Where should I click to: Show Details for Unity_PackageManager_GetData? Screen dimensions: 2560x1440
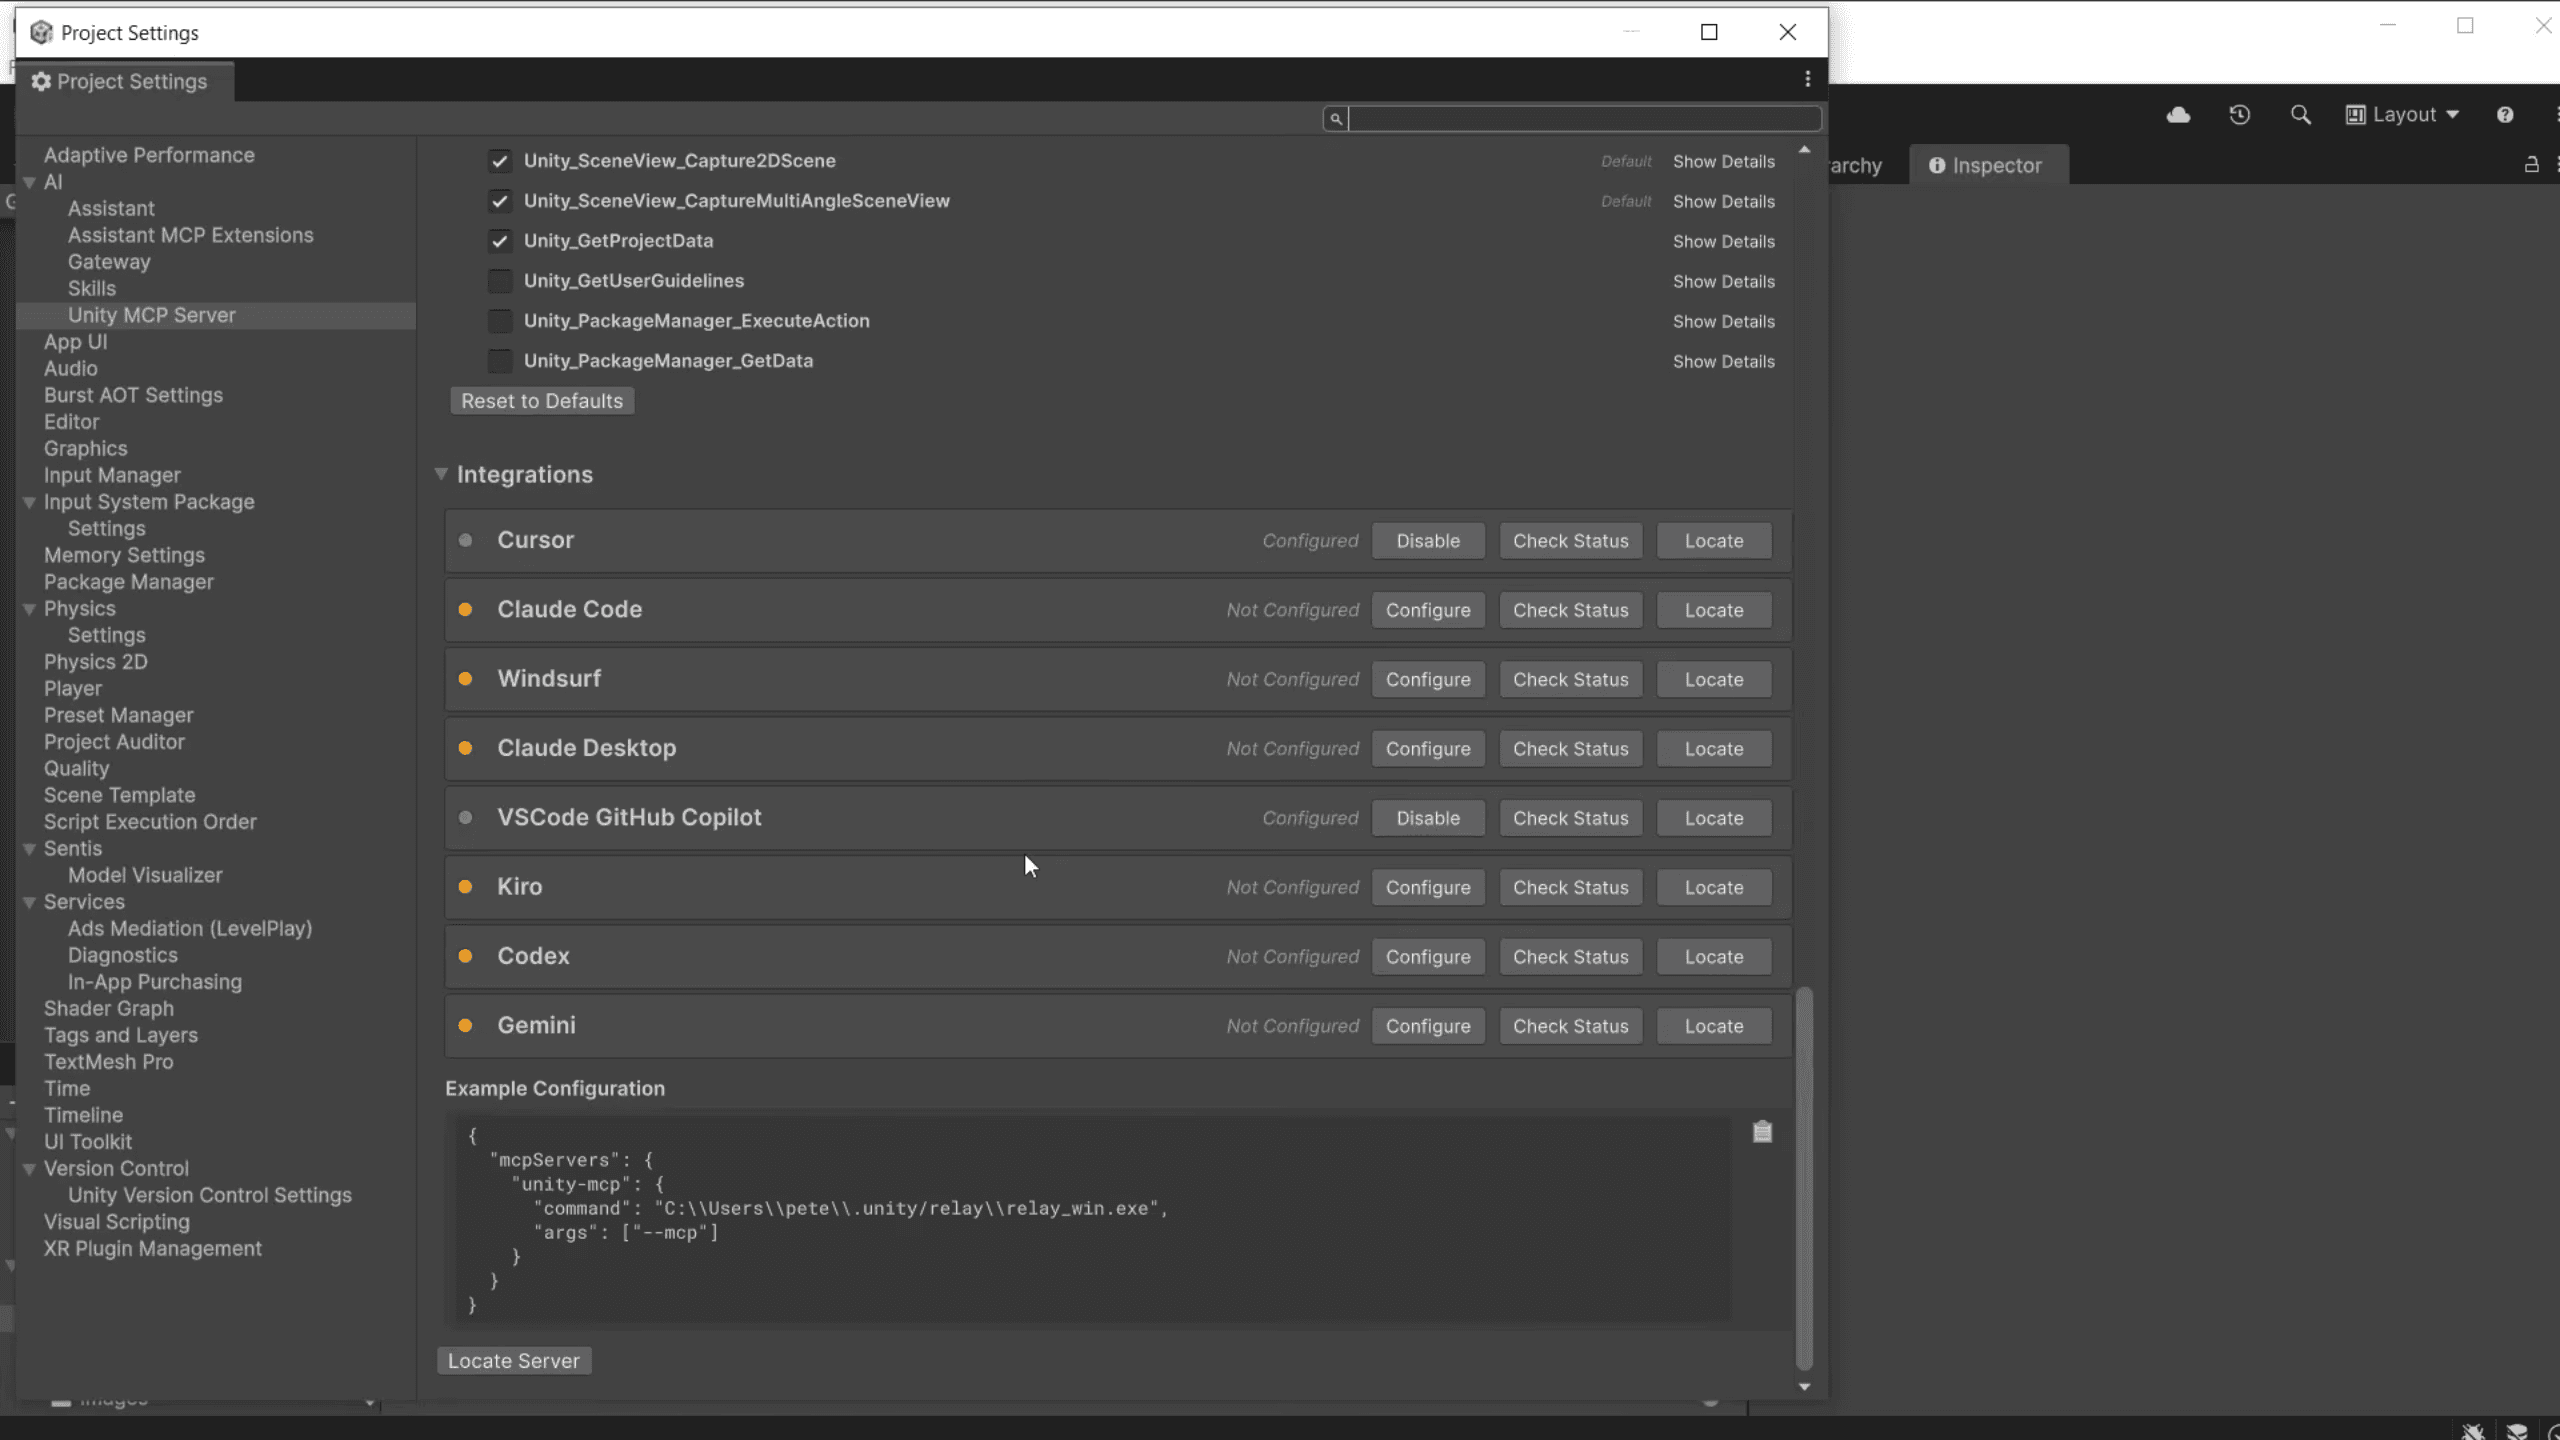click(x=1724, y=362)
